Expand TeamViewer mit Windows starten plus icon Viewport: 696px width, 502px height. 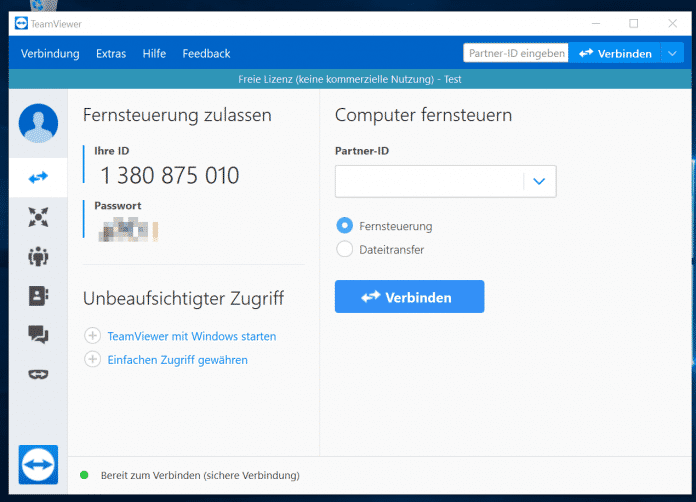tap(93, 336)
